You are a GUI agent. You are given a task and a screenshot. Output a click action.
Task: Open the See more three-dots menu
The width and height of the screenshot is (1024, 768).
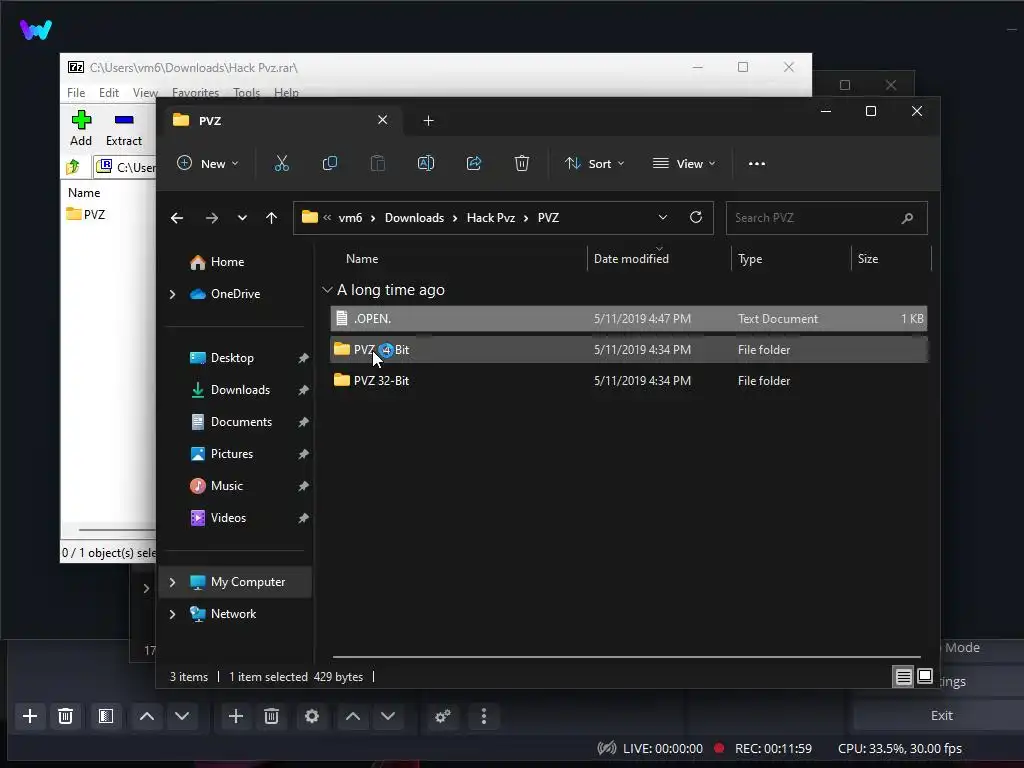(x=757, y=164)
